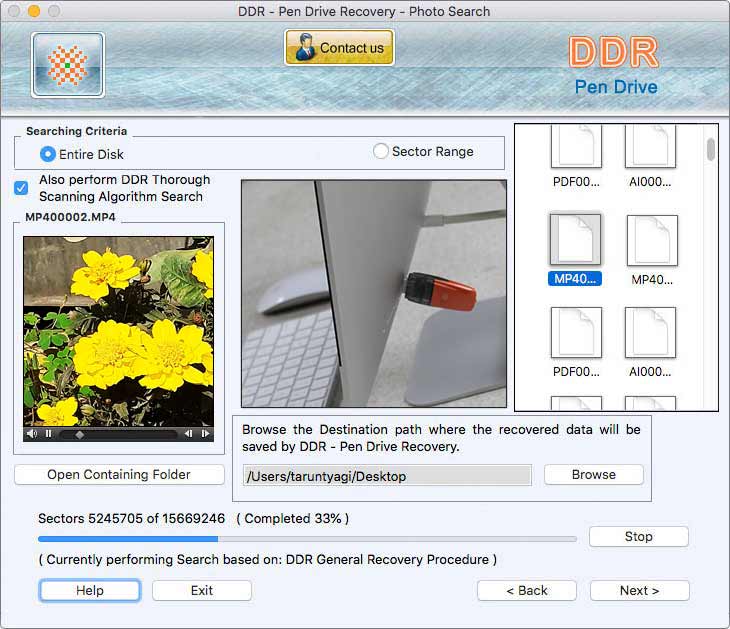Select the unselected MP40... file icon
This screenshot has width=730, height=629.
click(652, 240)
